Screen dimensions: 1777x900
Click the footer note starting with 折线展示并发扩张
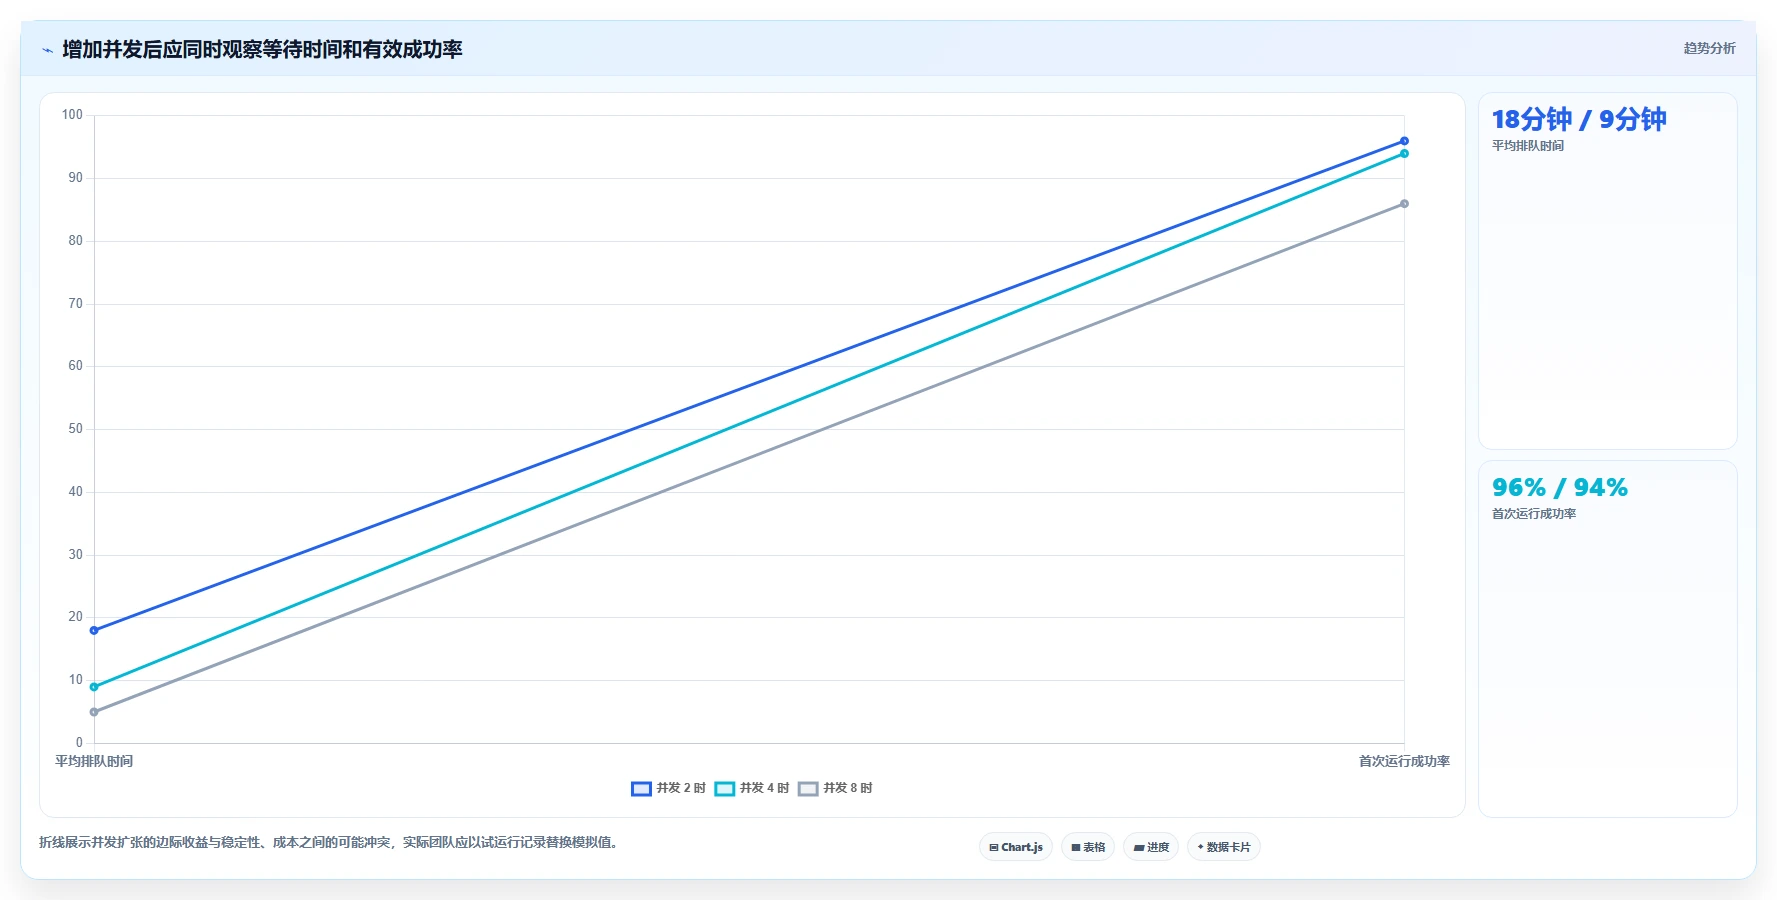[330, 842]
